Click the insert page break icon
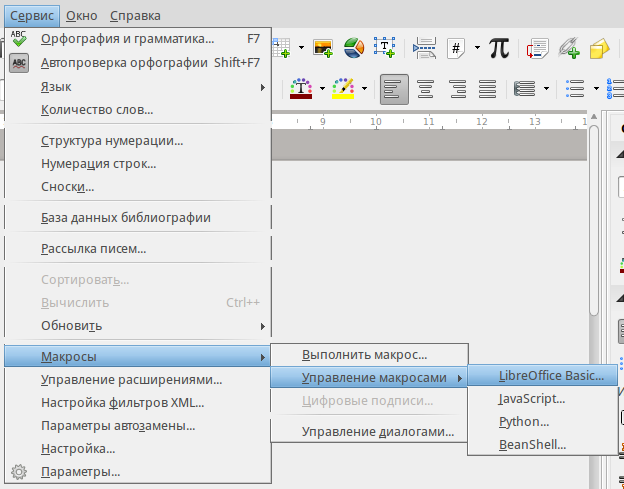The height and width of the screenshot is (489, 624). (424, 48)
